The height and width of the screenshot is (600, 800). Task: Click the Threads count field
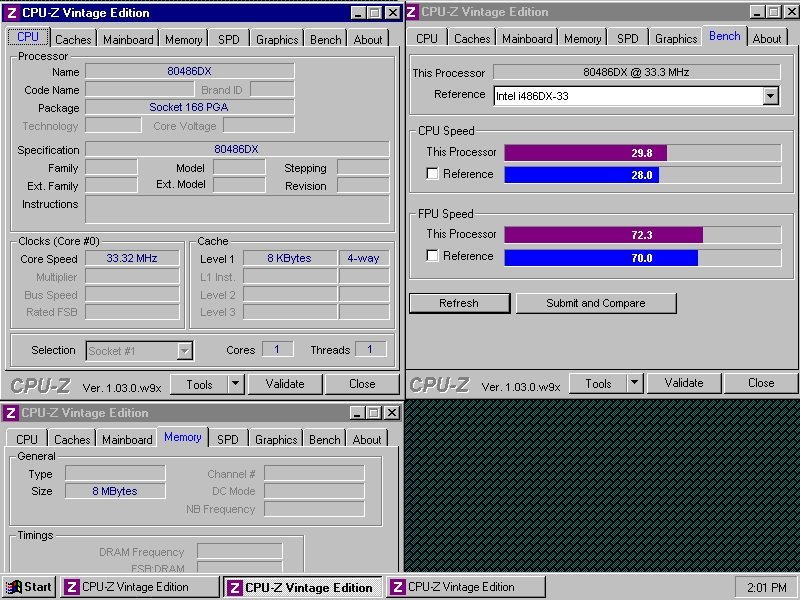click(x=370, y=349)
